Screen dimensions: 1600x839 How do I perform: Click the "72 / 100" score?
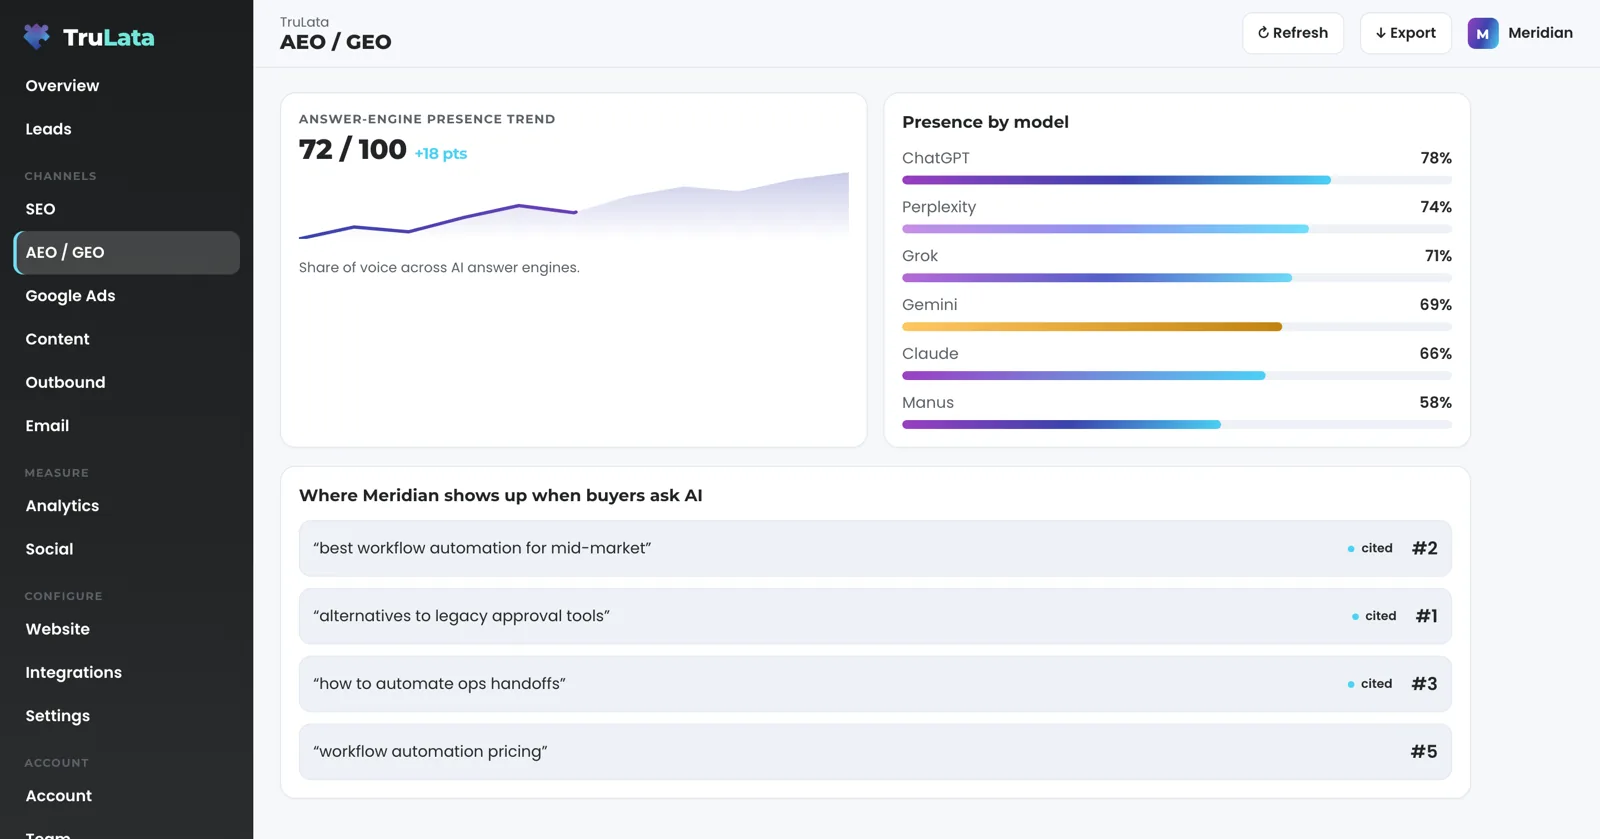pos(352,149)
